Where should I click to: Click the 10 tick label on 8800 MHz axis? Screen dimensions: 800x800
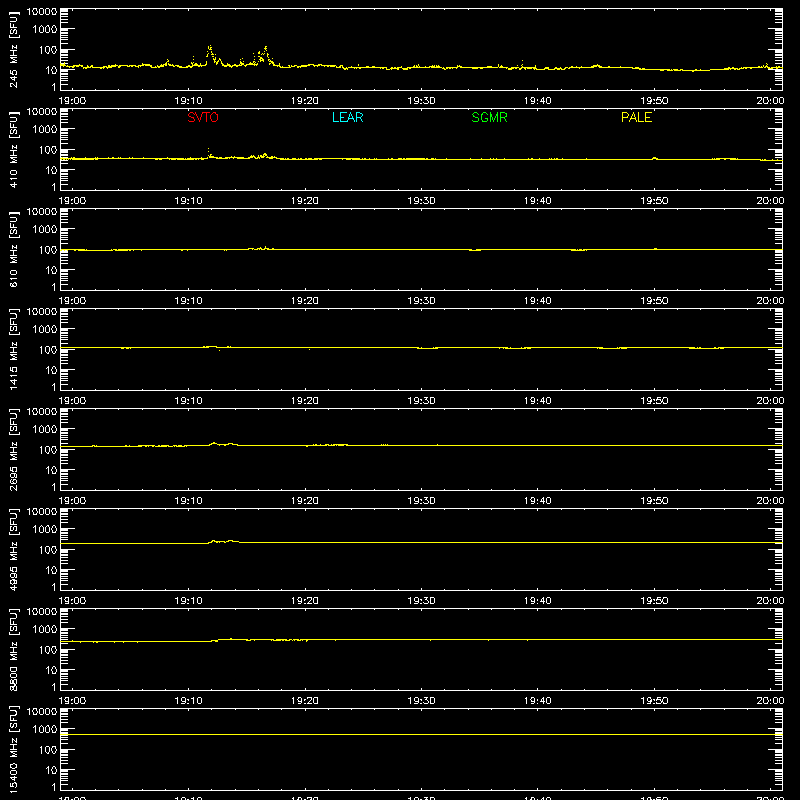(x=51, y=670)
